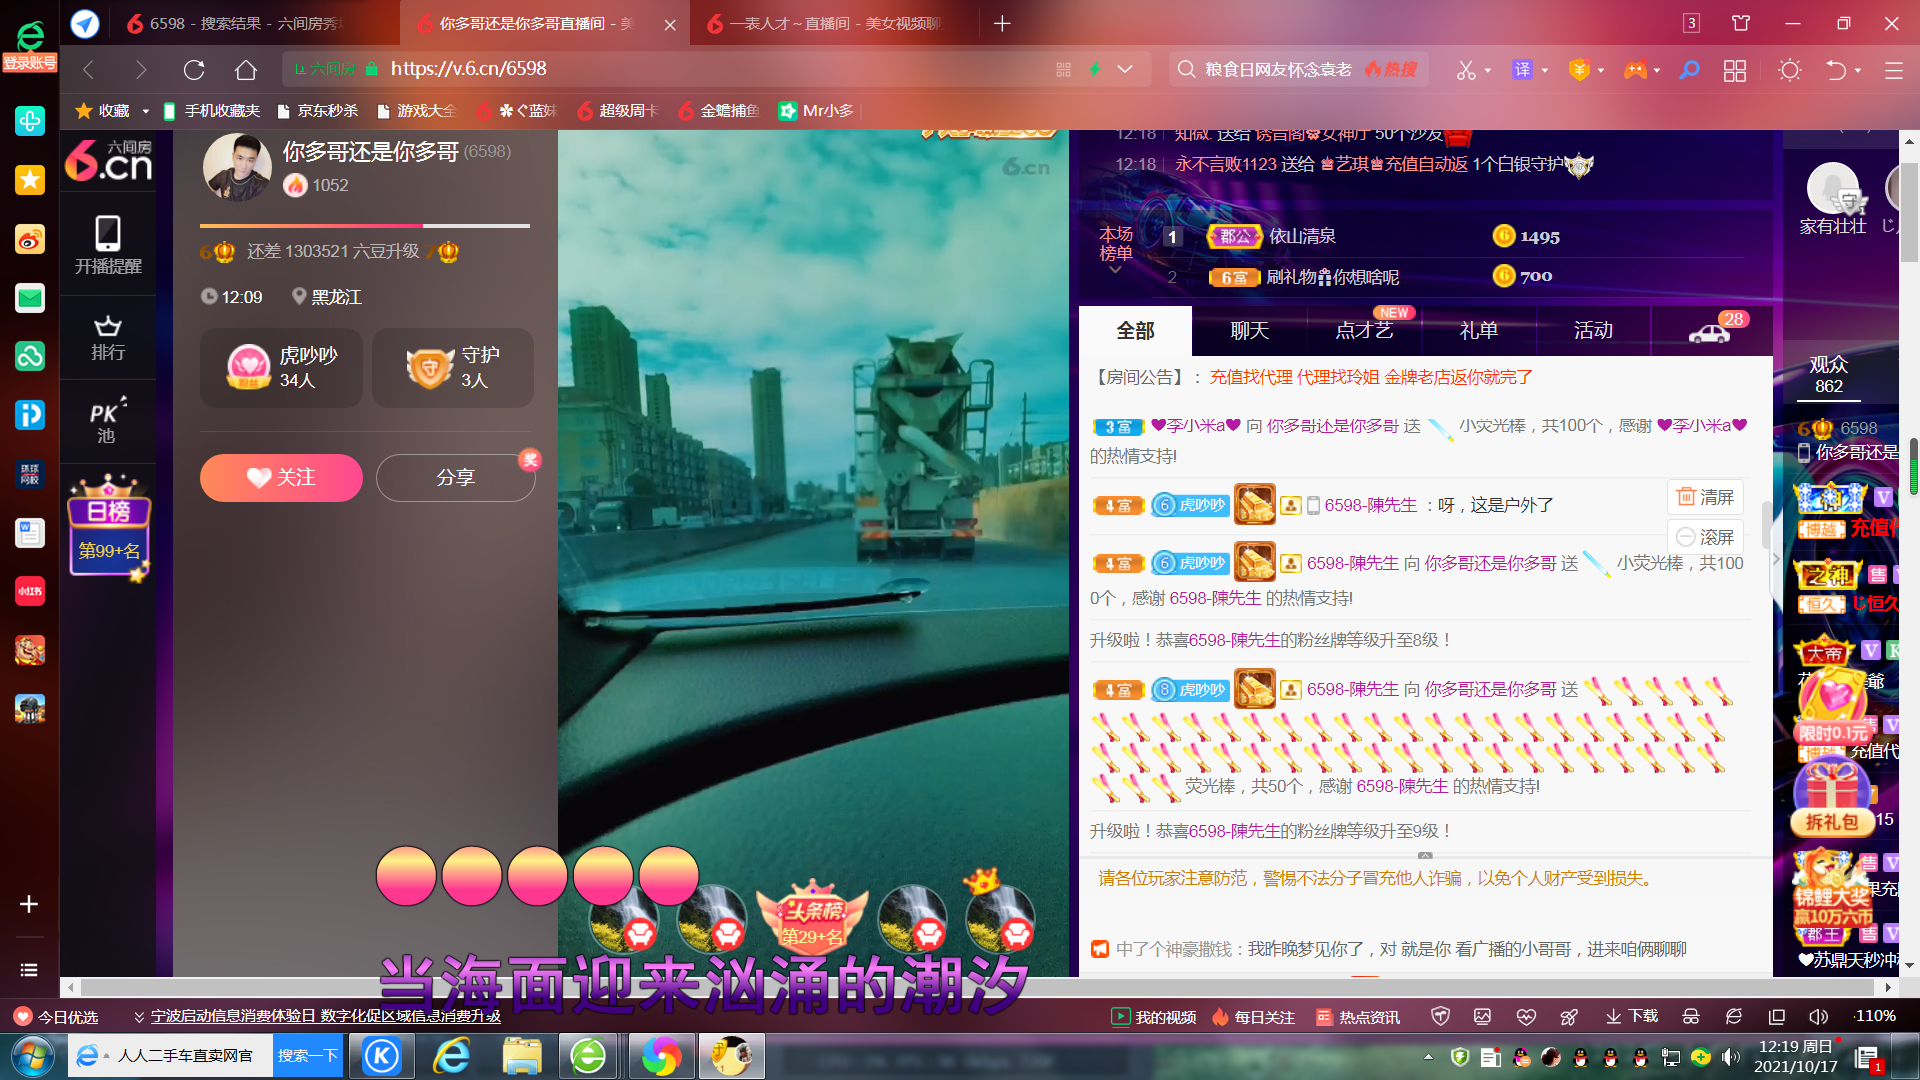Click the blue magnifier search icon
Image resolution: width=1920 pixels, height=1080 pixels.
click(x=1689, y=70)
